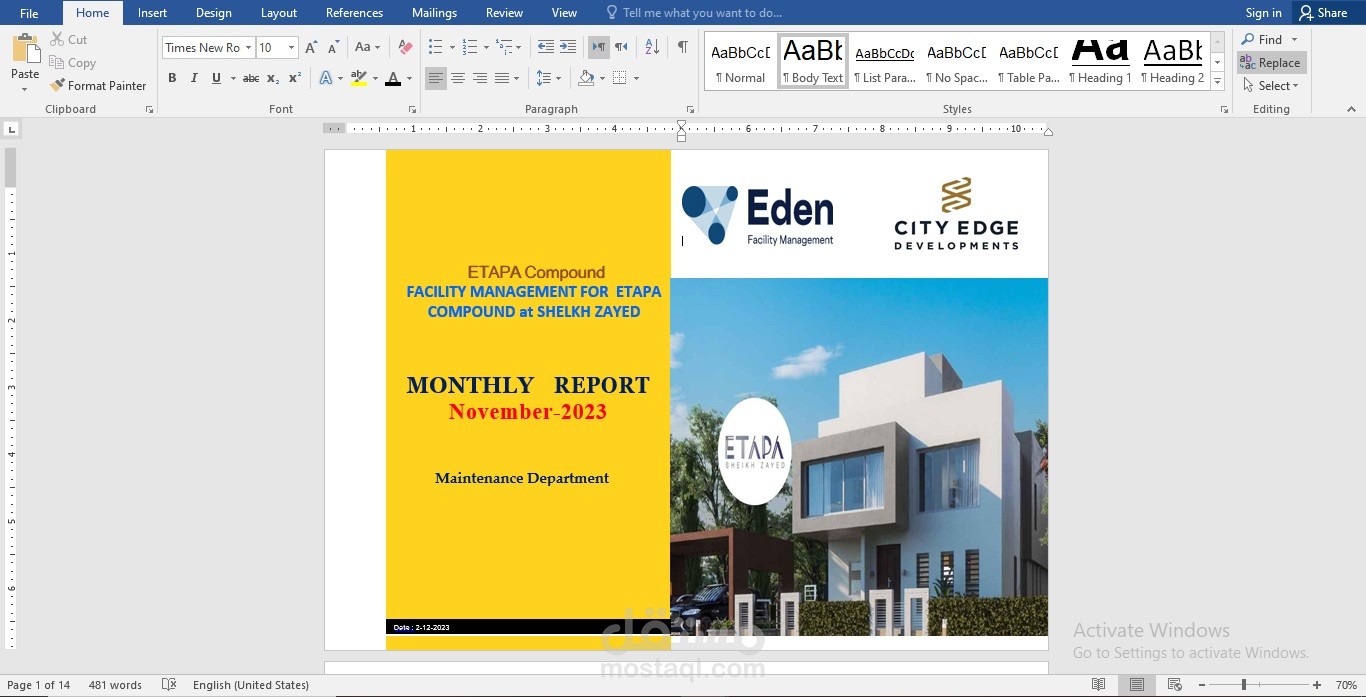Click the Sign in link

coord(1263,13)
